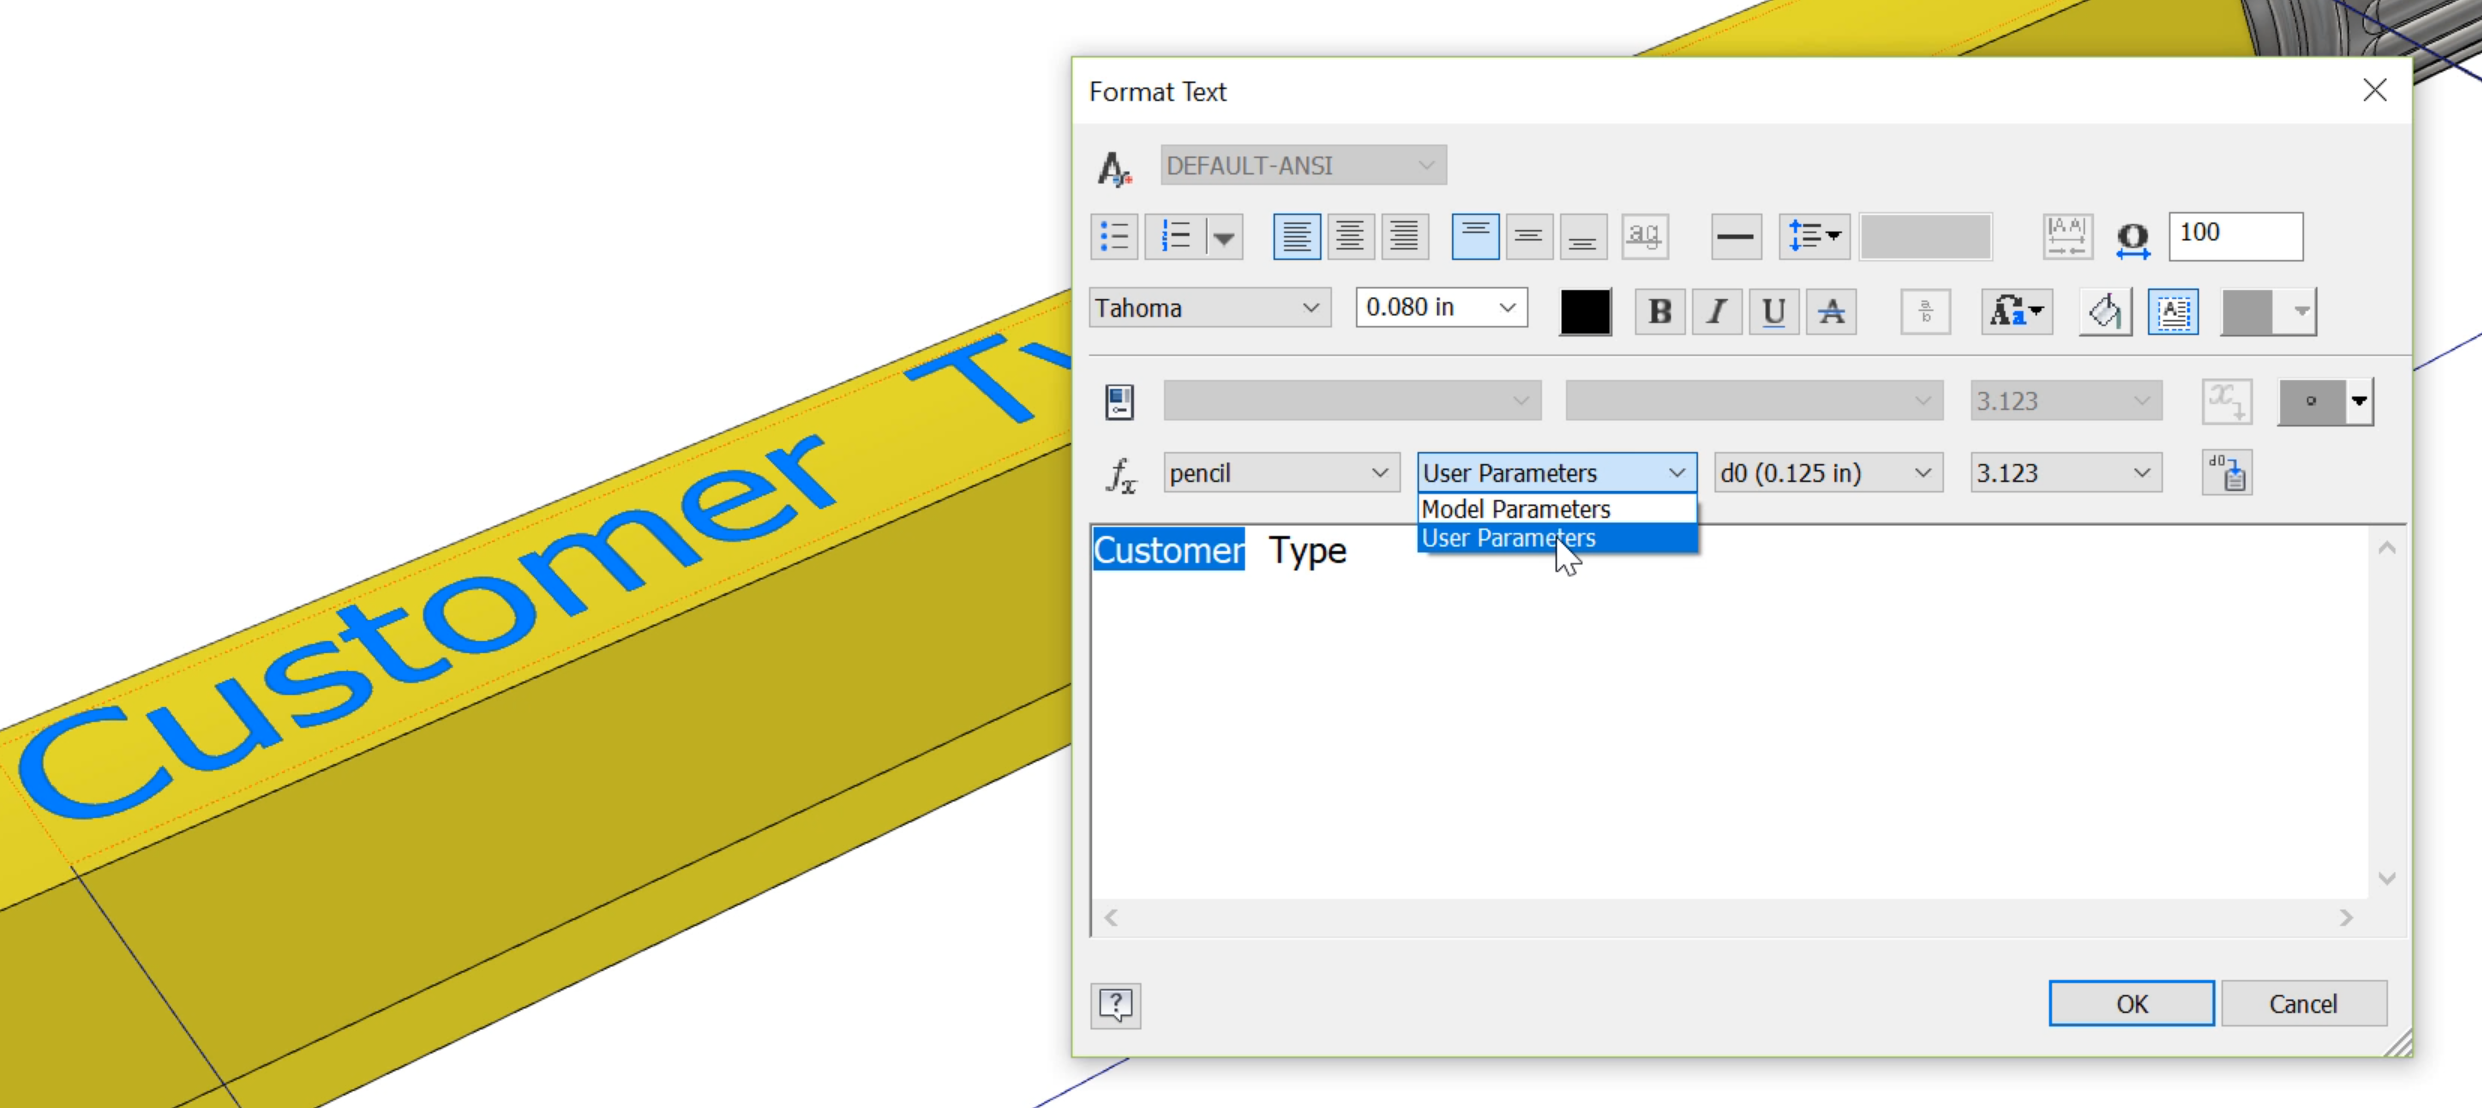Enable Underline formatting
Viewport: 2482px width, 1108px height.
(x=1773, y=312)
